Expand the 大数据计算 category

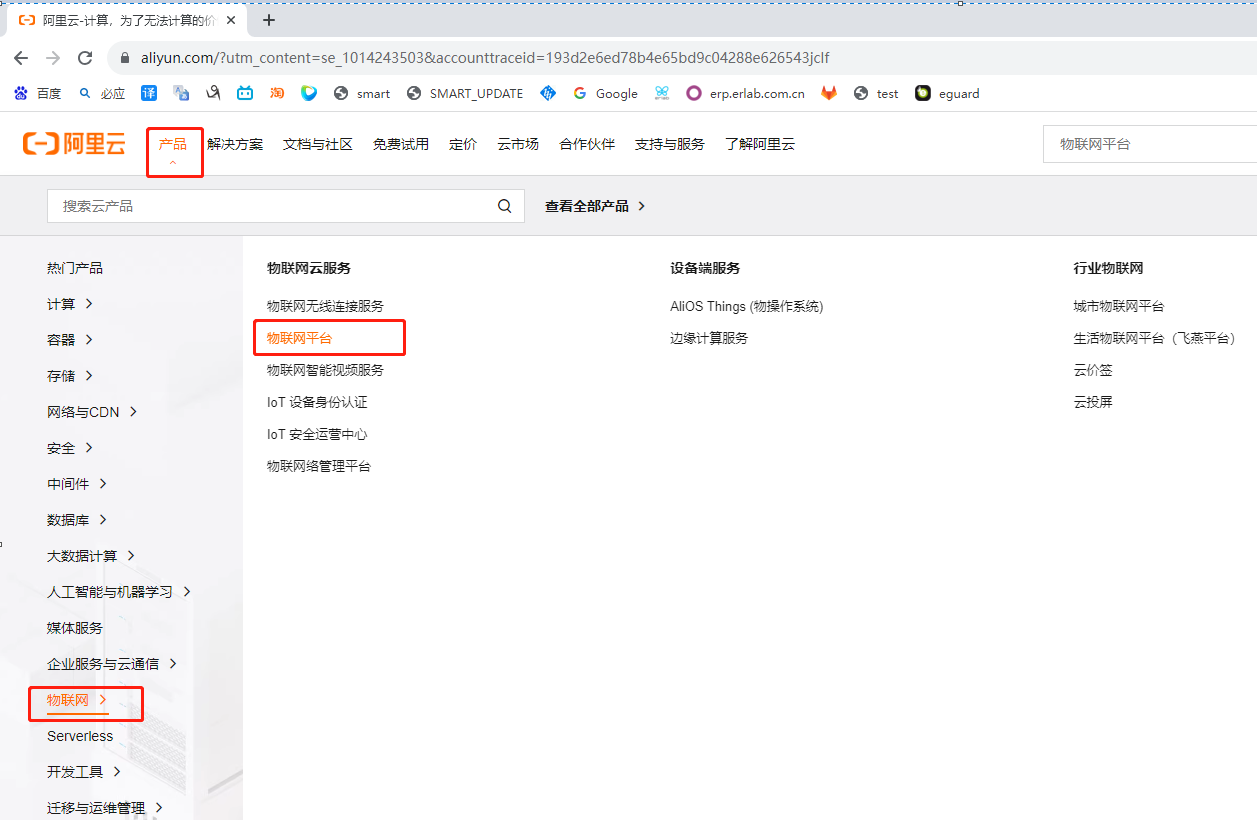[x=91, y=556]
